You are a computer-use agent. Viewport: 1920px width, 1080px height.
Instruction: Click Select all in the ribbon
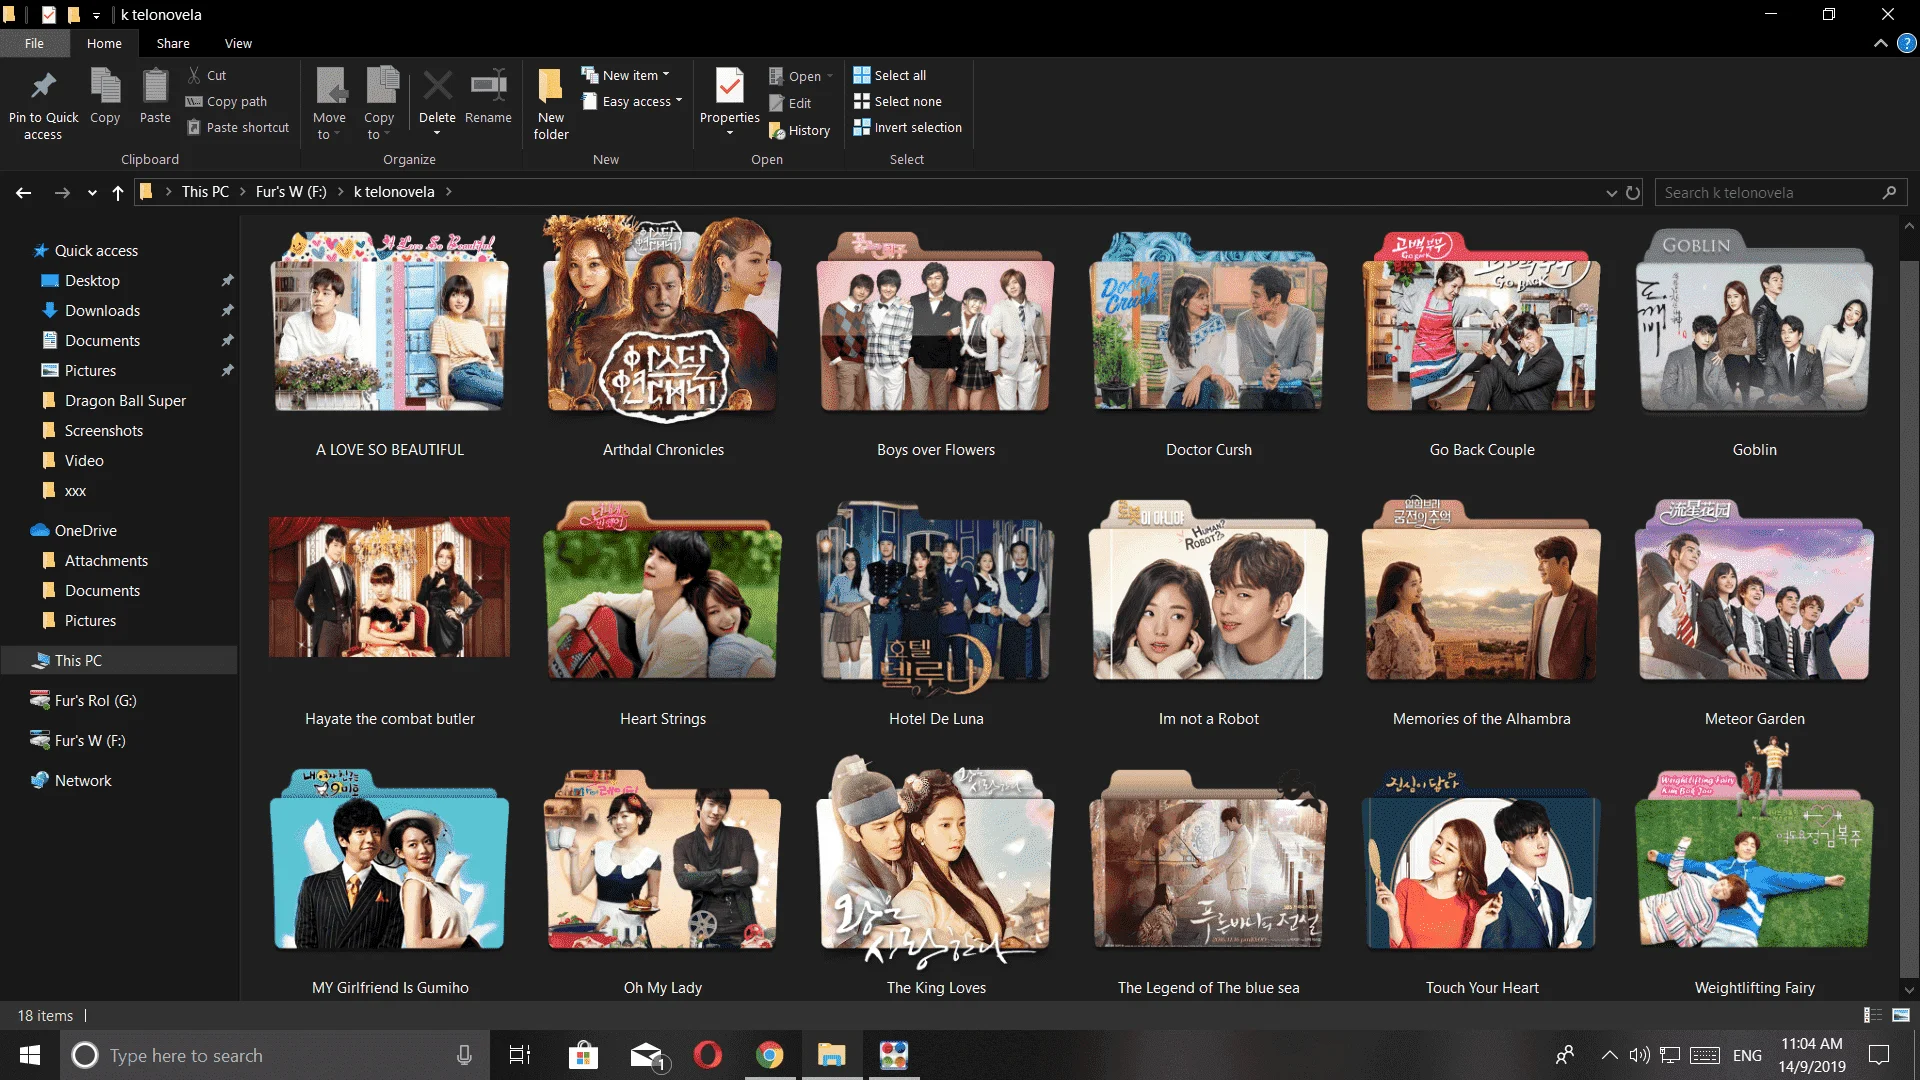890,75
